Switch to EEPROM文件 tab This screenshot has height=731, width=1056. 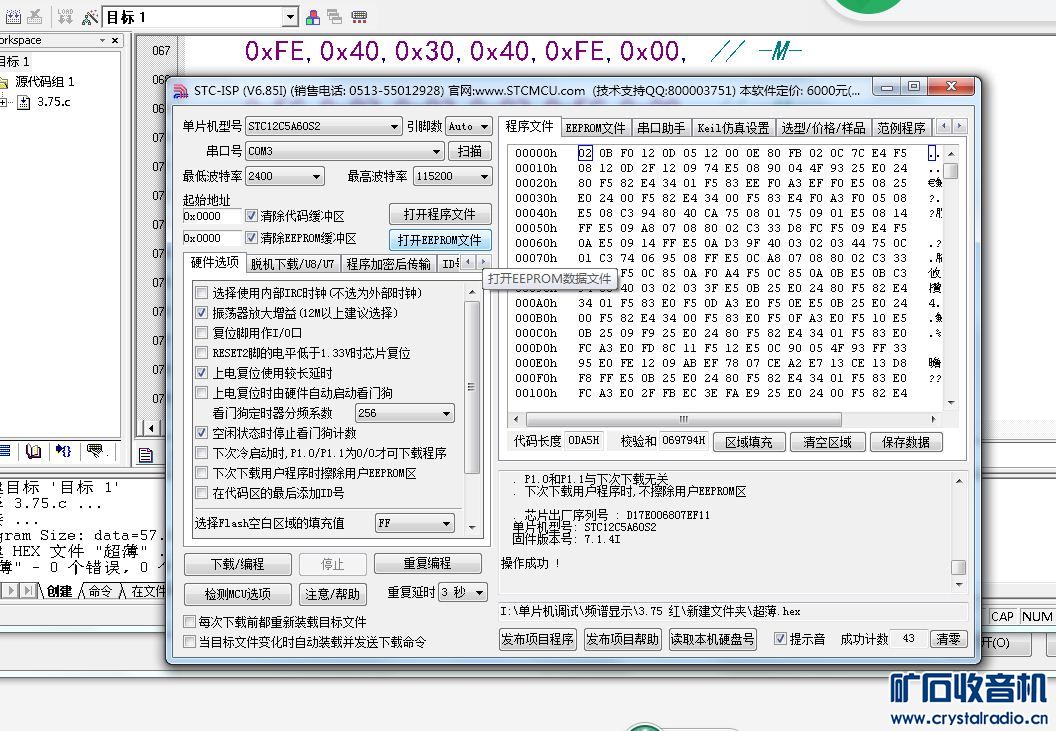coord(595,127)
